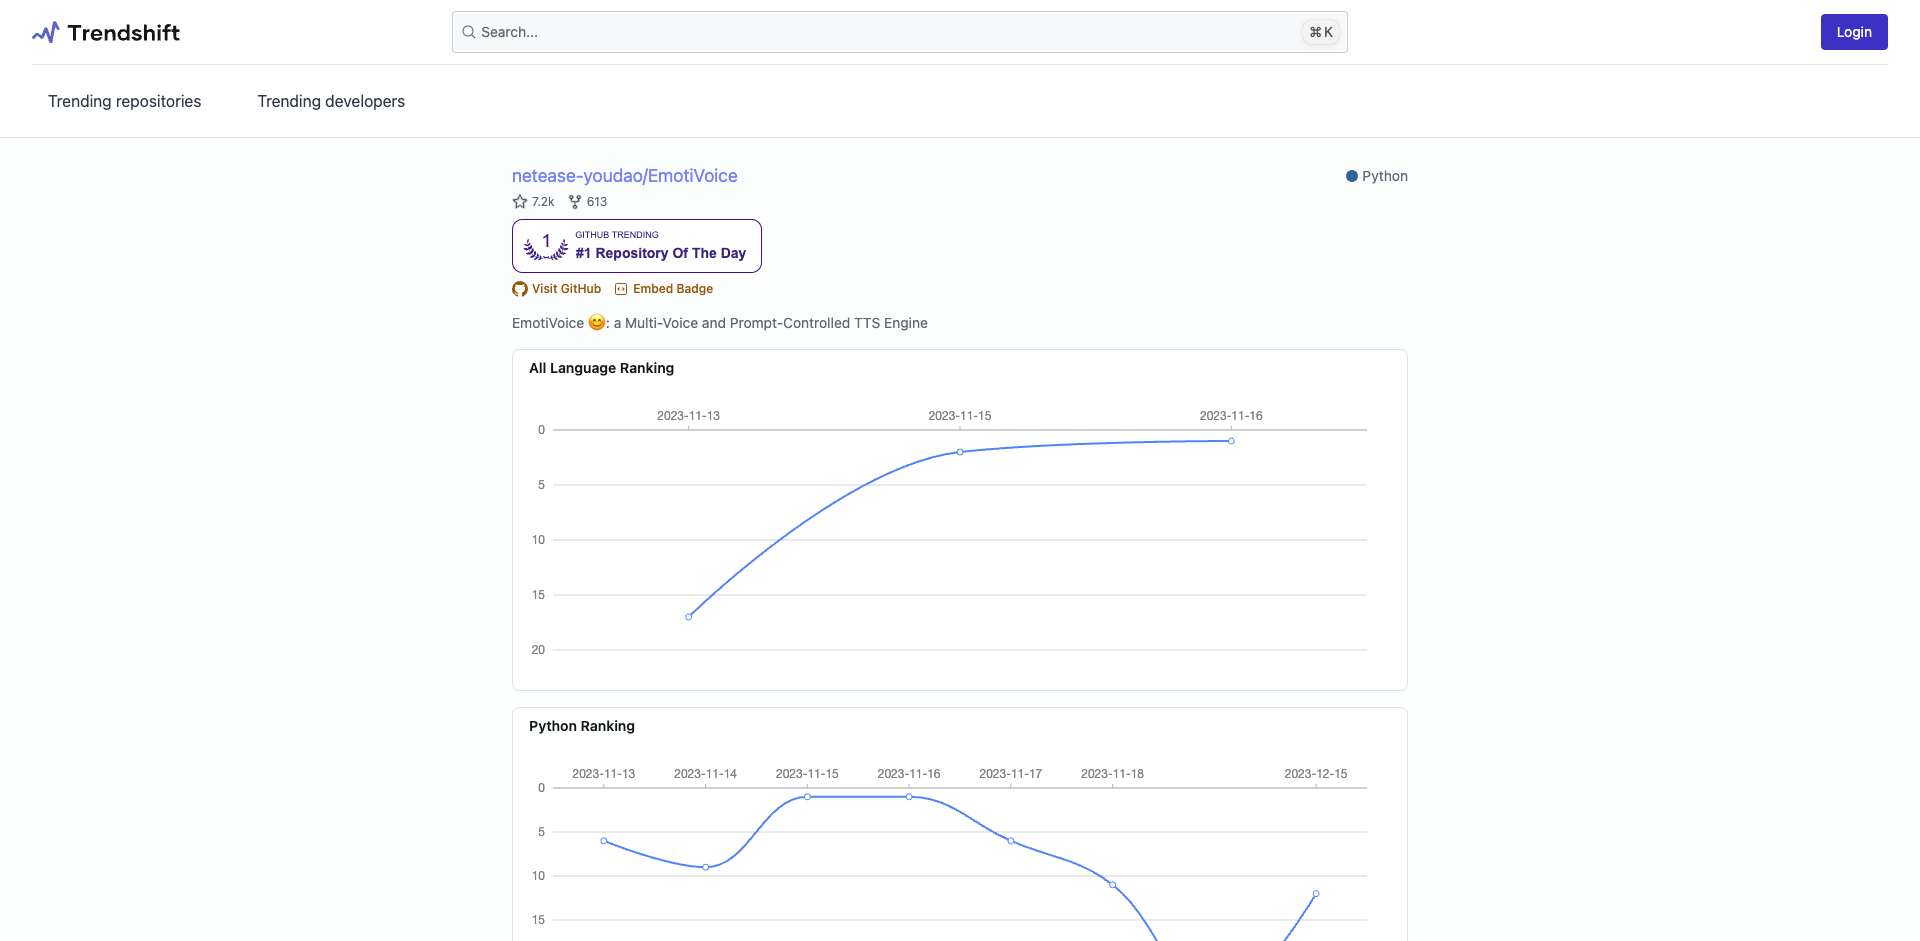Viewport: 1920px width, 941px height.
Task: Select 2023-12-15 point in Python Ranking chart
Action: (1316, 894)
